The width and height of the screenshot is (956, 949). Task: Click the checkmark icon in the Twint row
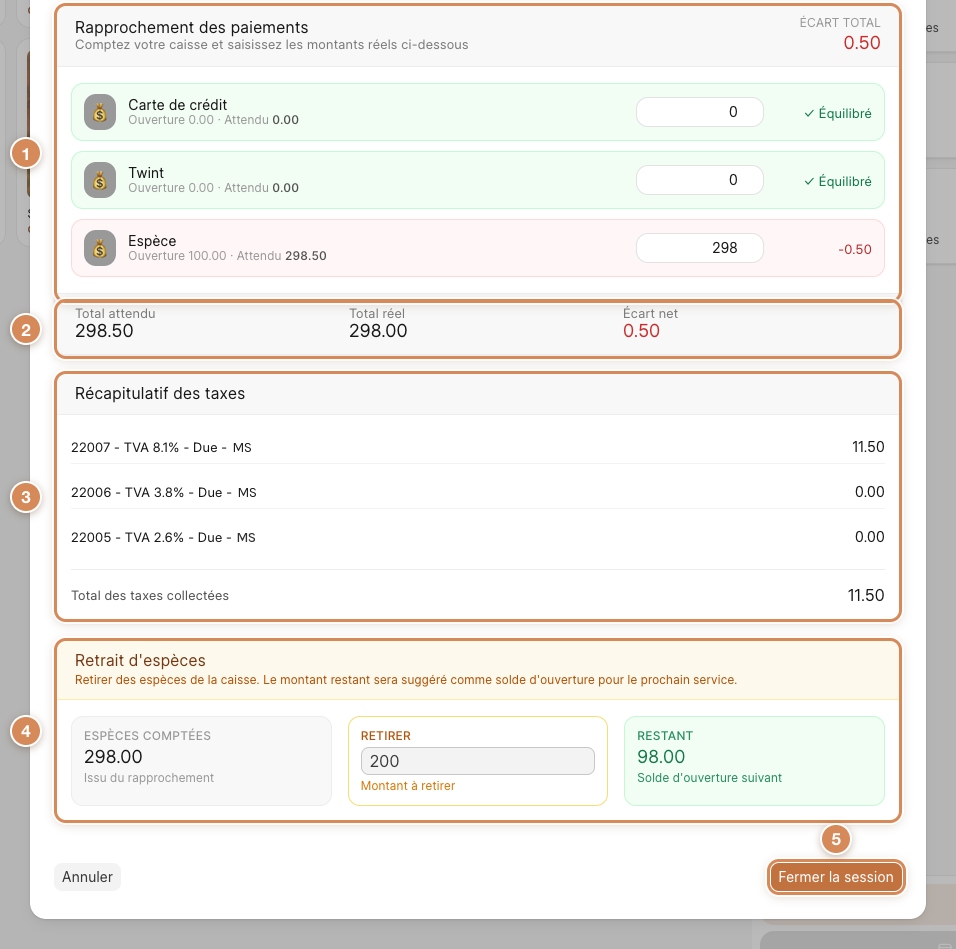[x=809, y=182]
